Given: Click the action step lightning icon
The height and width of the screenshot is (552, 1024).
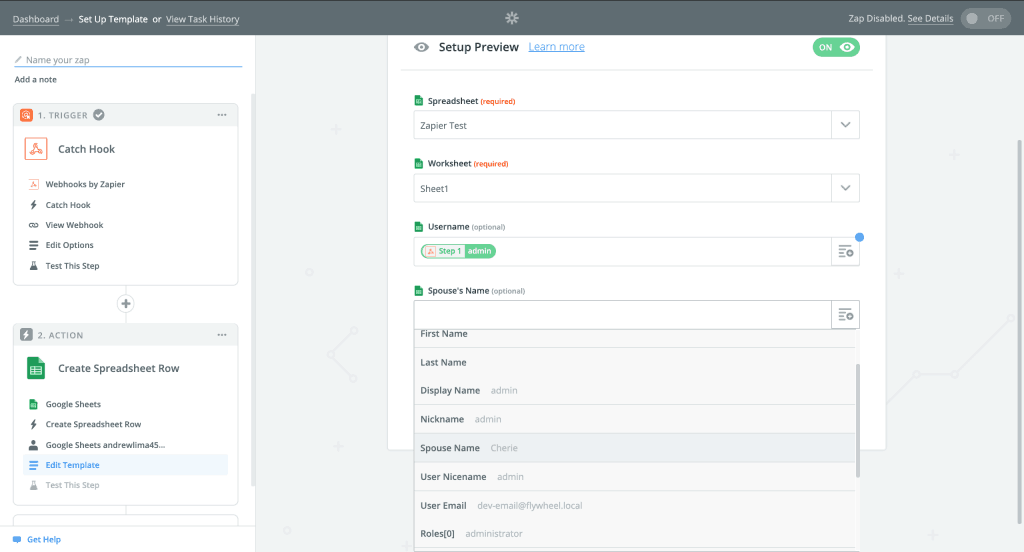Looking at the screenshot, I should [x=26, y=334].
